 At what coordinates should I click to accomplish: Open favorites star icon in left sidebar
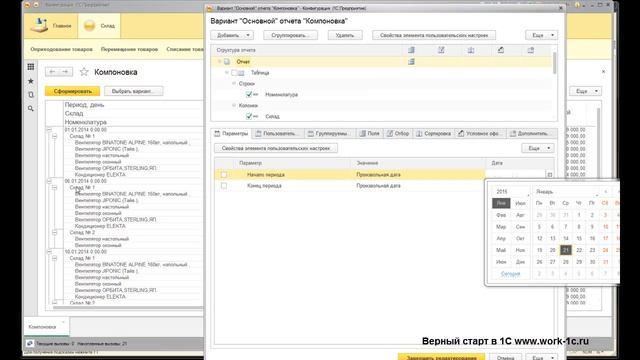click(31, 81)
